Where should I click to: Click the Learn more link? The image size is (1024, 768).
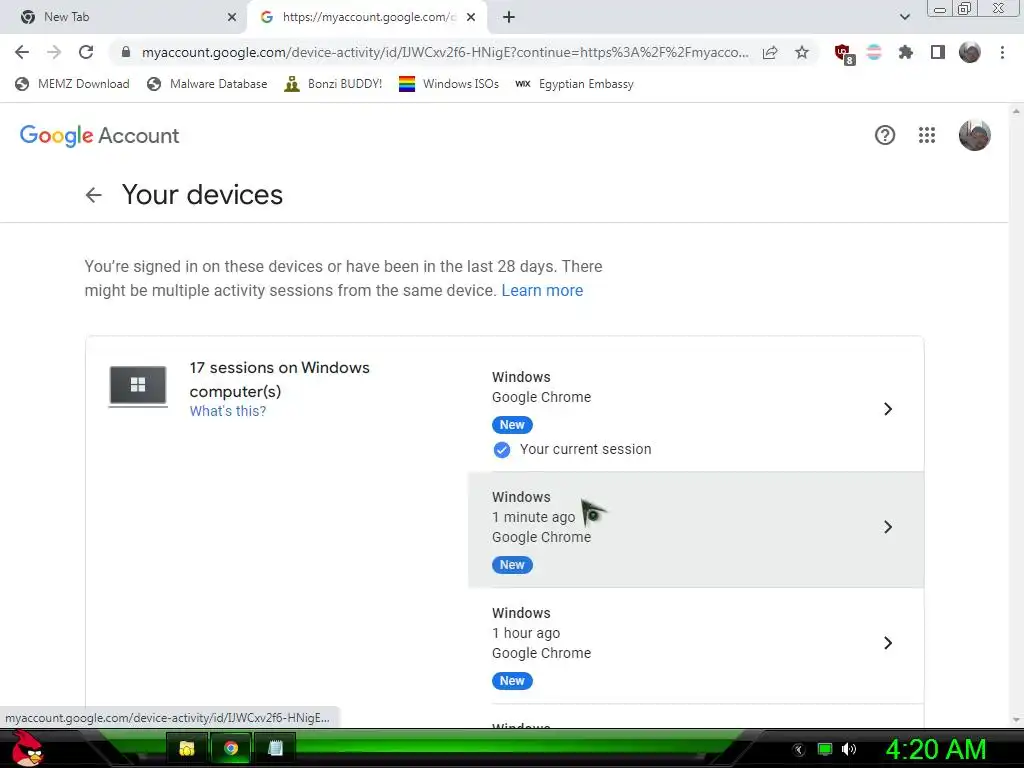click(542, 291)
